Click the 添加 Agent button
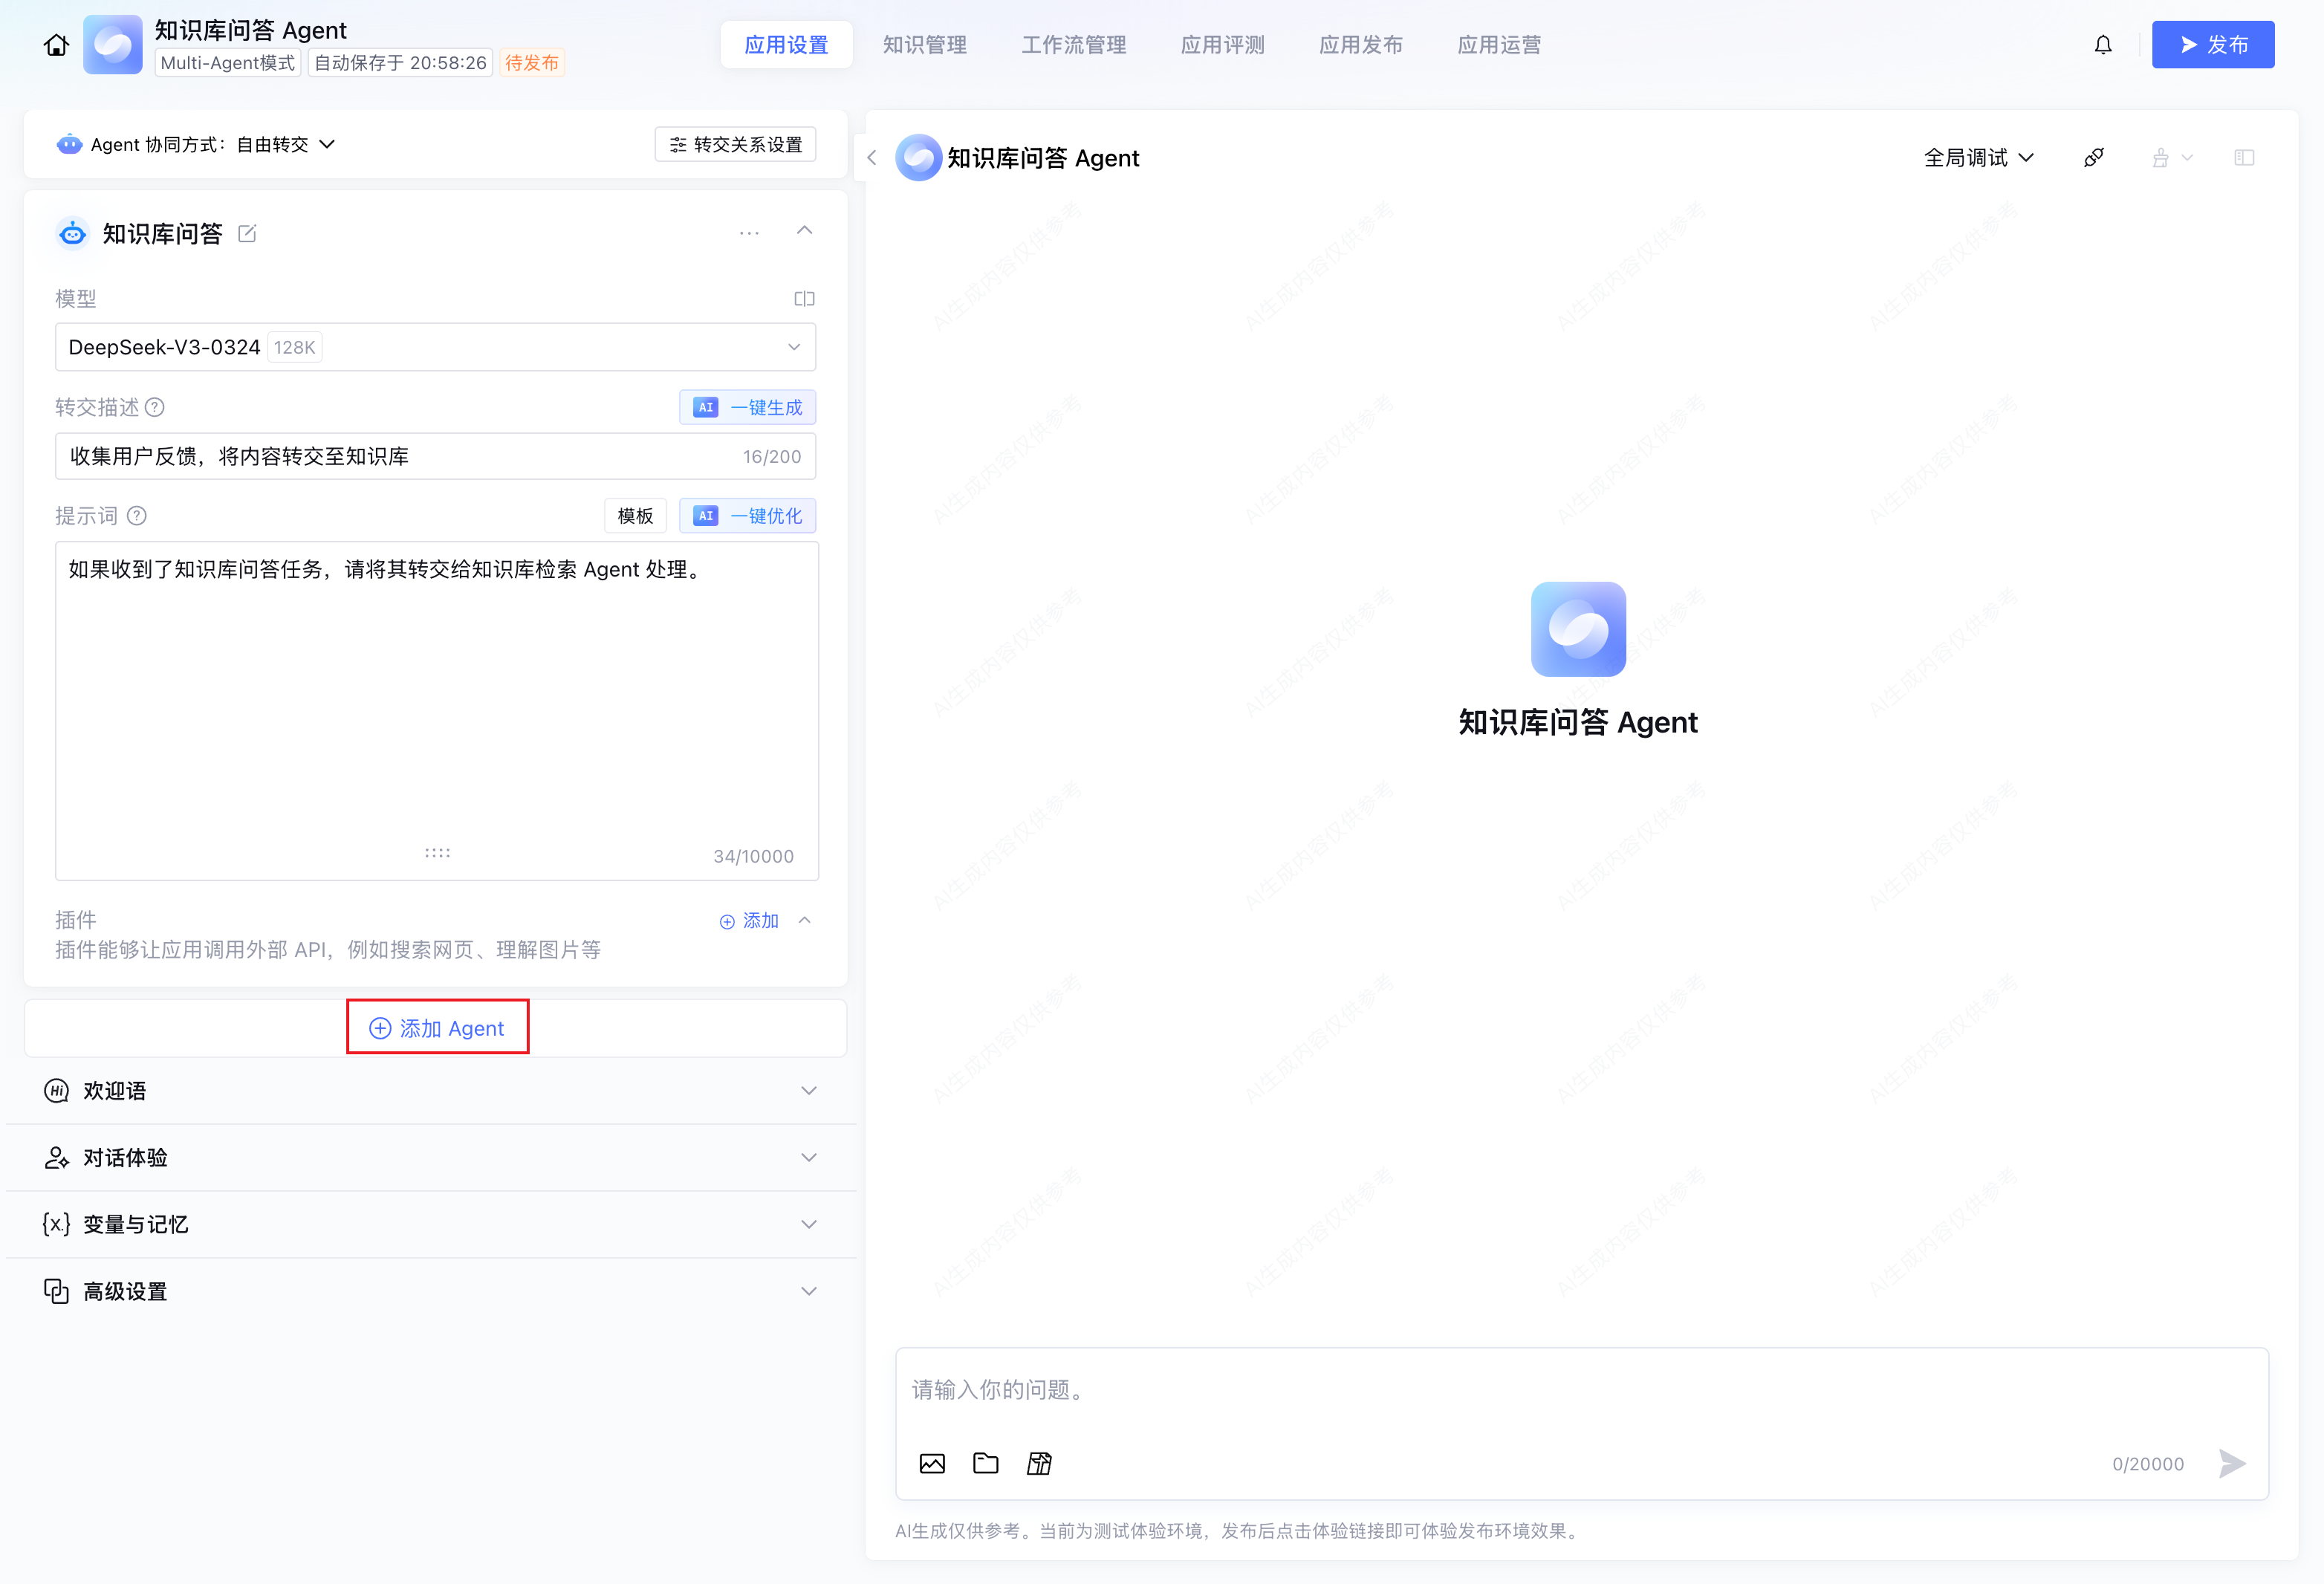2324x1584 pixels. point(437,1028)
